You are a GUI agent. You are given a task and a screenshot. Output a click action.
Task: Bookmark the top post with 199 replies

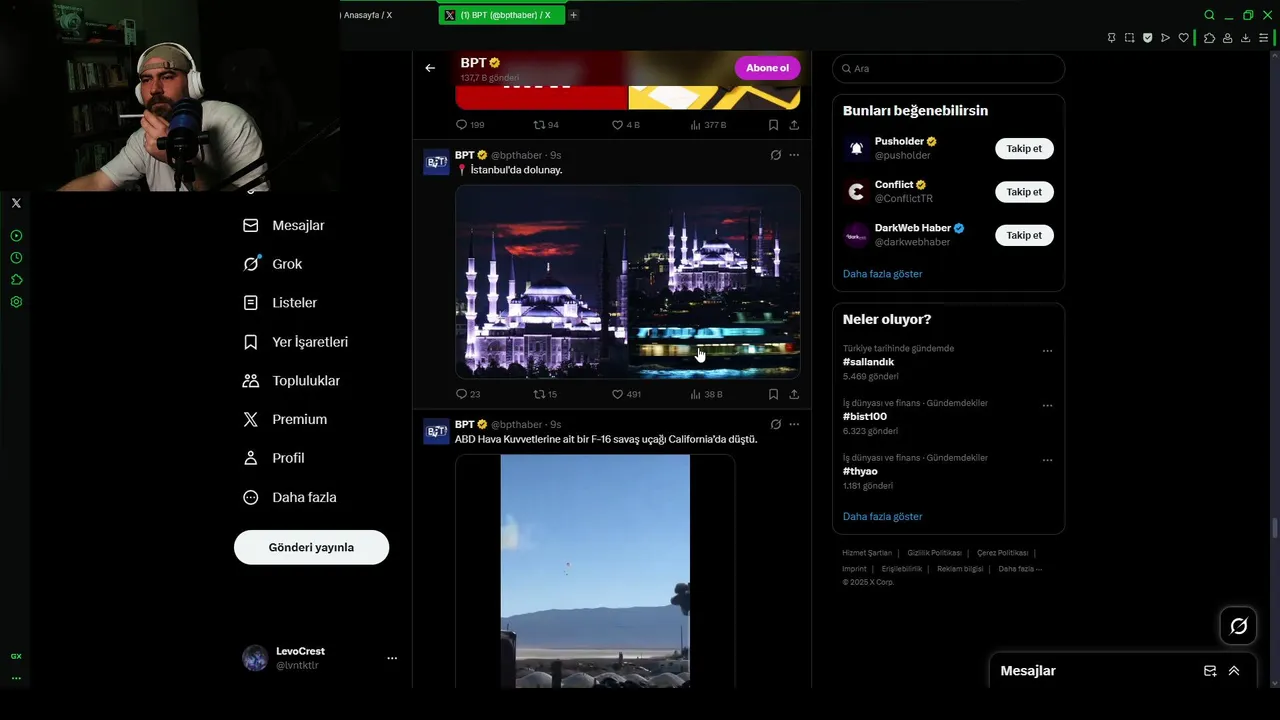(x=773, y=125)
